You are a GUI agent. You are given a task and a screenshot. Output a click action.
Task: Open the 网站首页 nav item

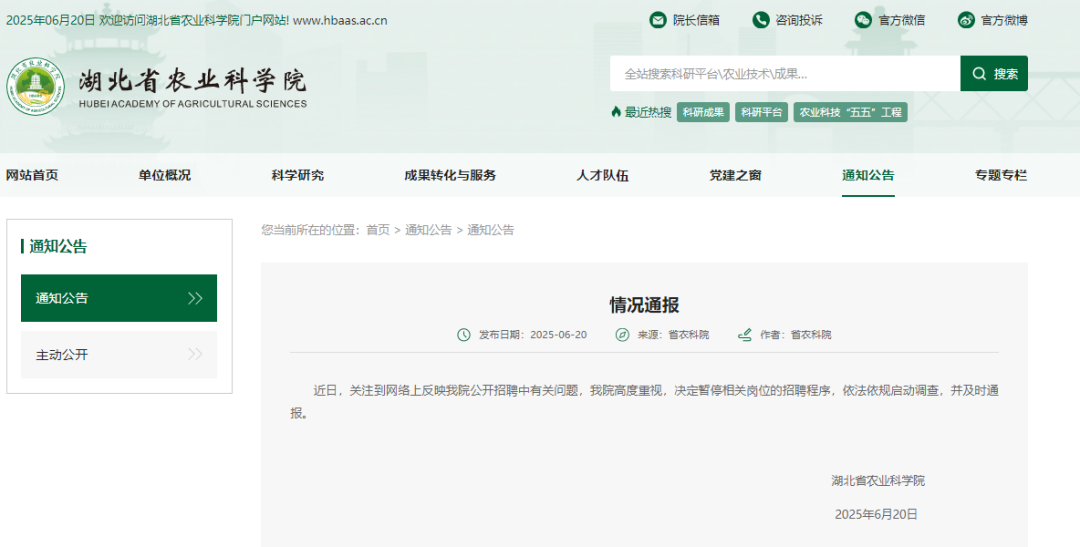[32, 175]
